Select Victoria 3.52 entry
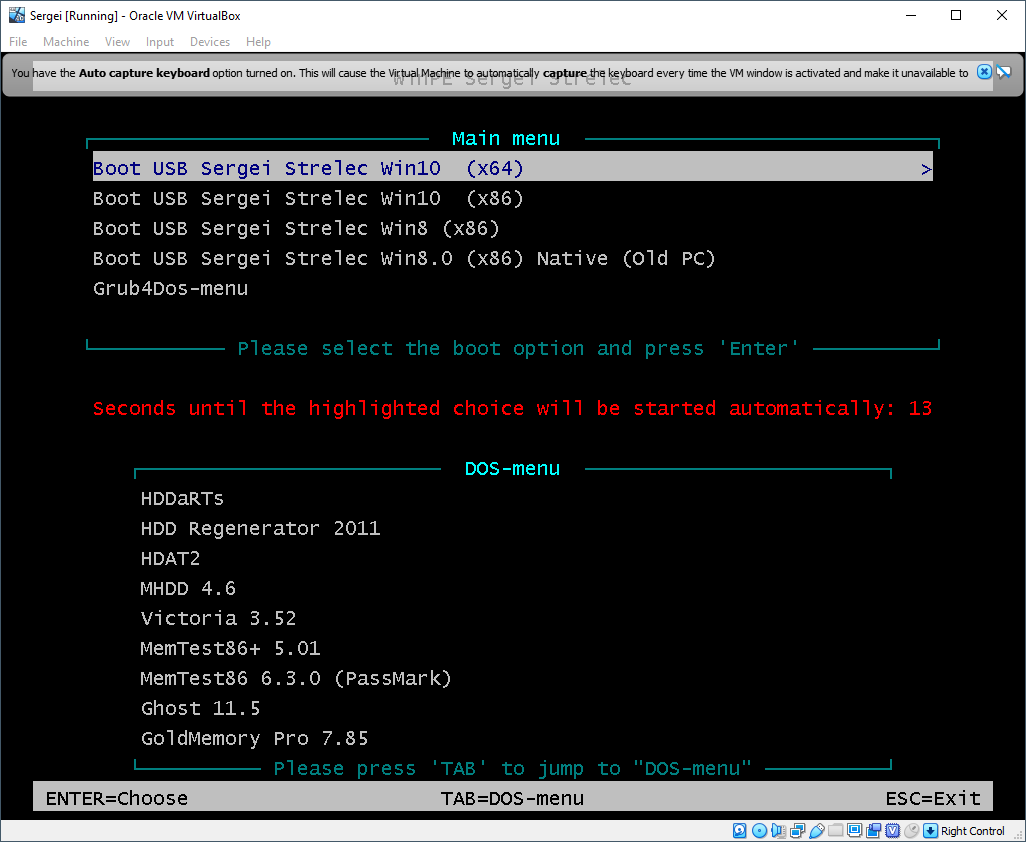Image resolution: width=1026 pixels, height=842 pixels. coord(218,619)
